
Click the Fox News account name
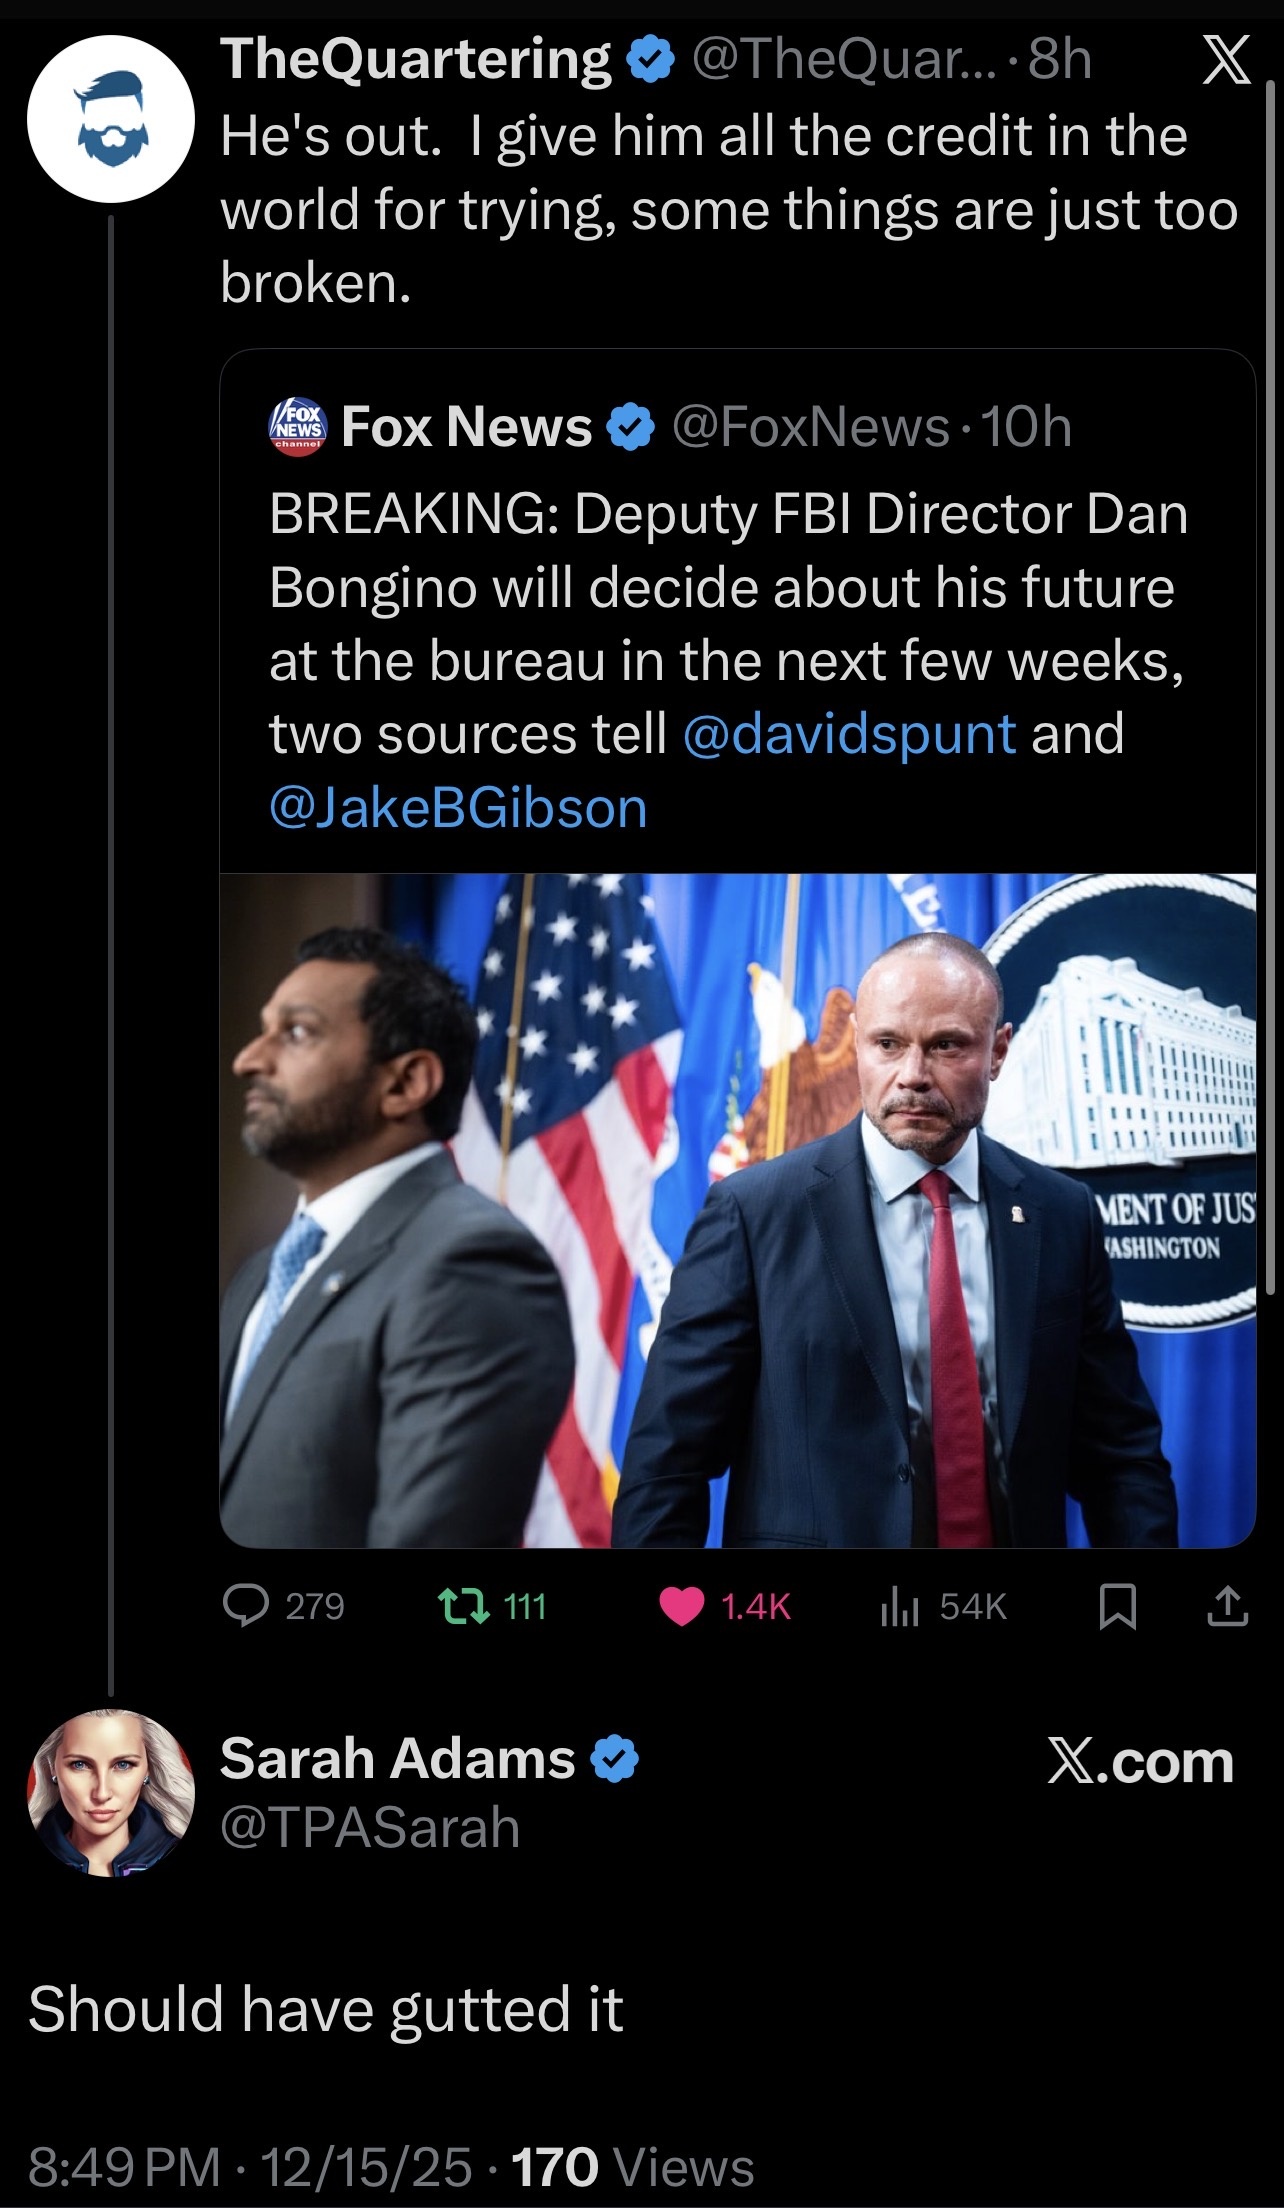tap(466, 428)
